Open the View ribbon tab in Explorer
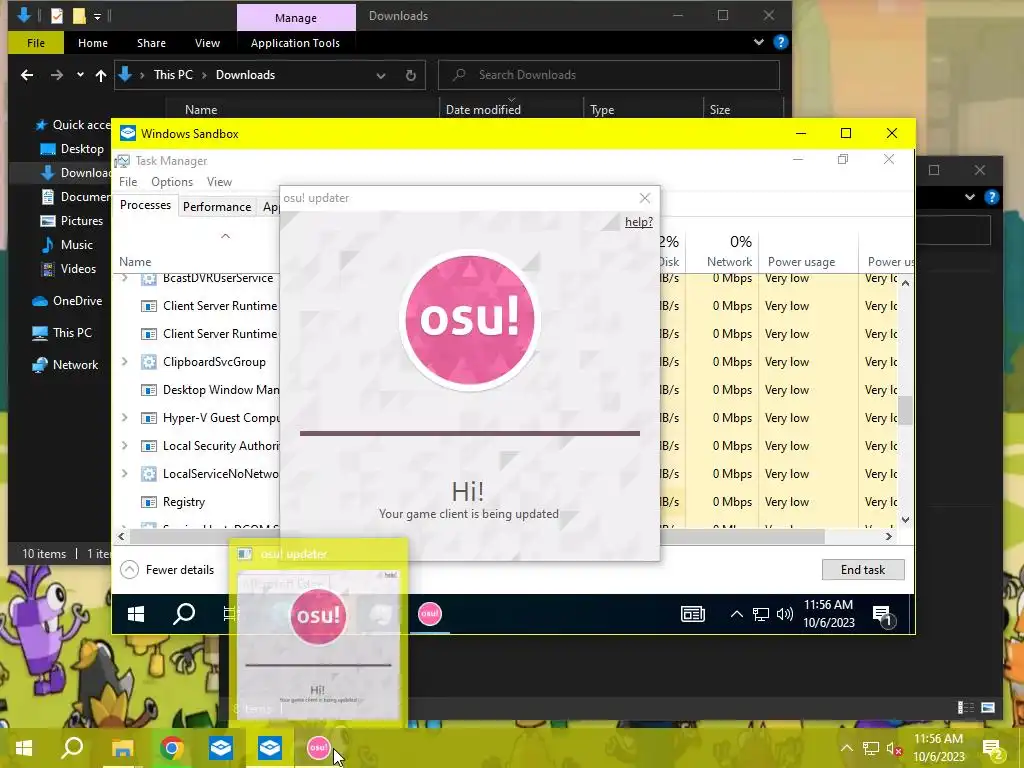Image resolution: width=1024 pixels, height=768 pixels. tap(207, 43)
